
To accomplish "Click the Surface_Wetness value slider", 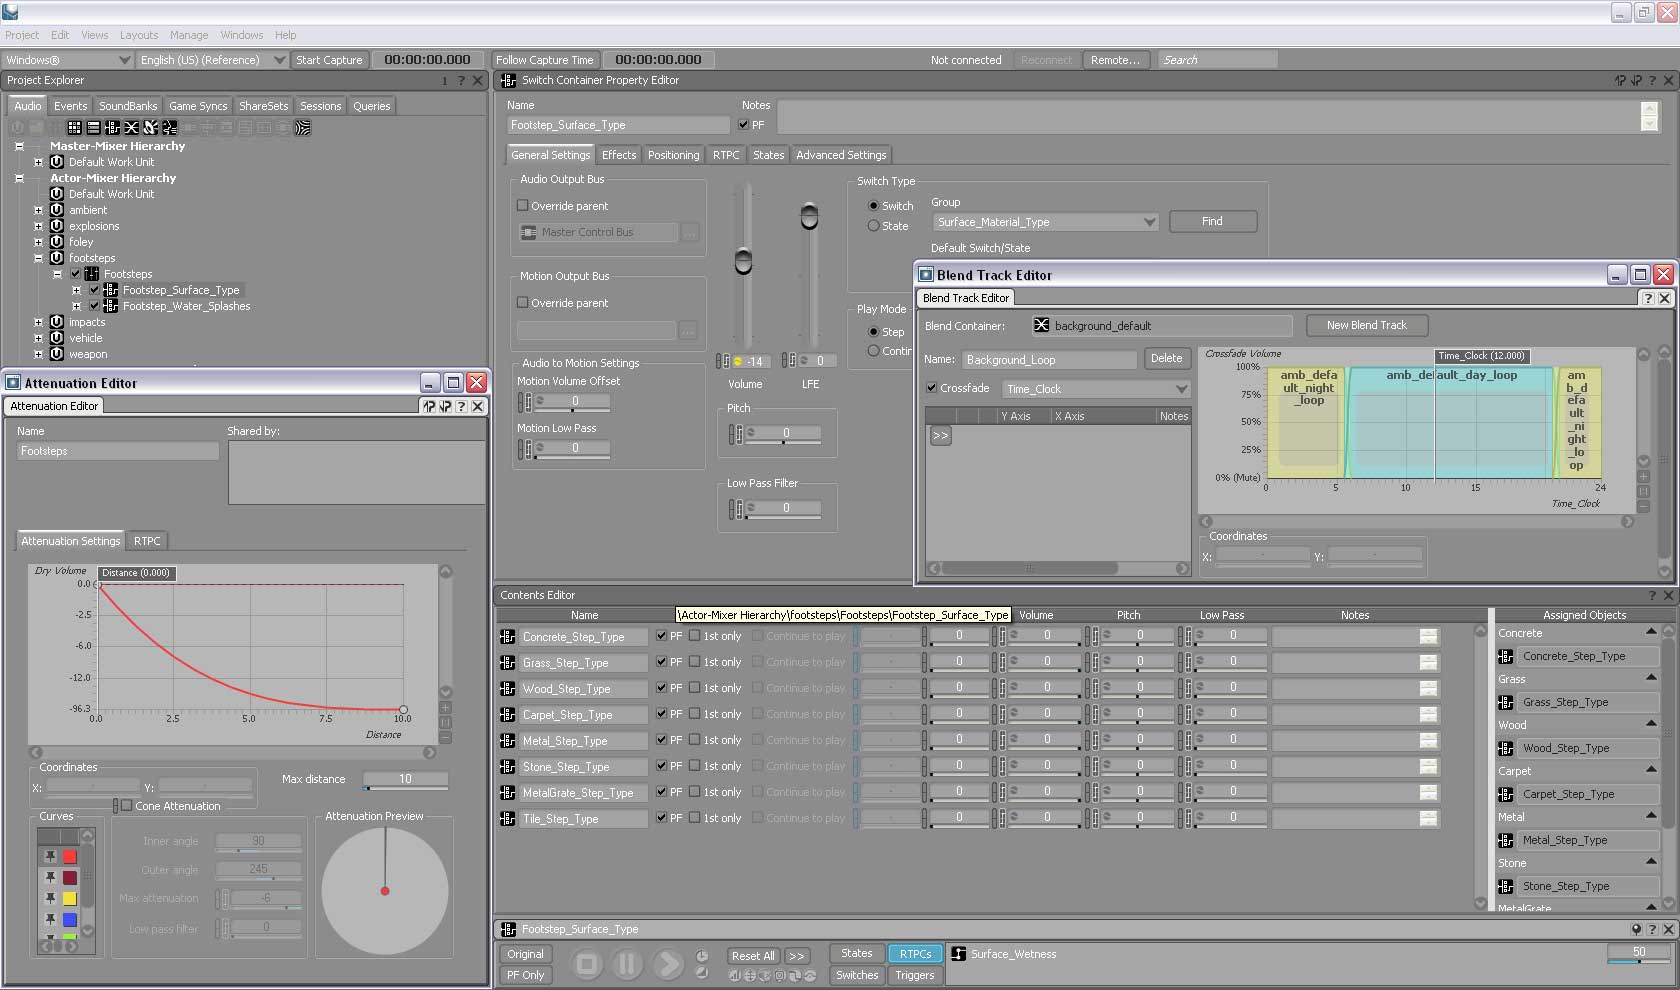I will coord(1637,954).
